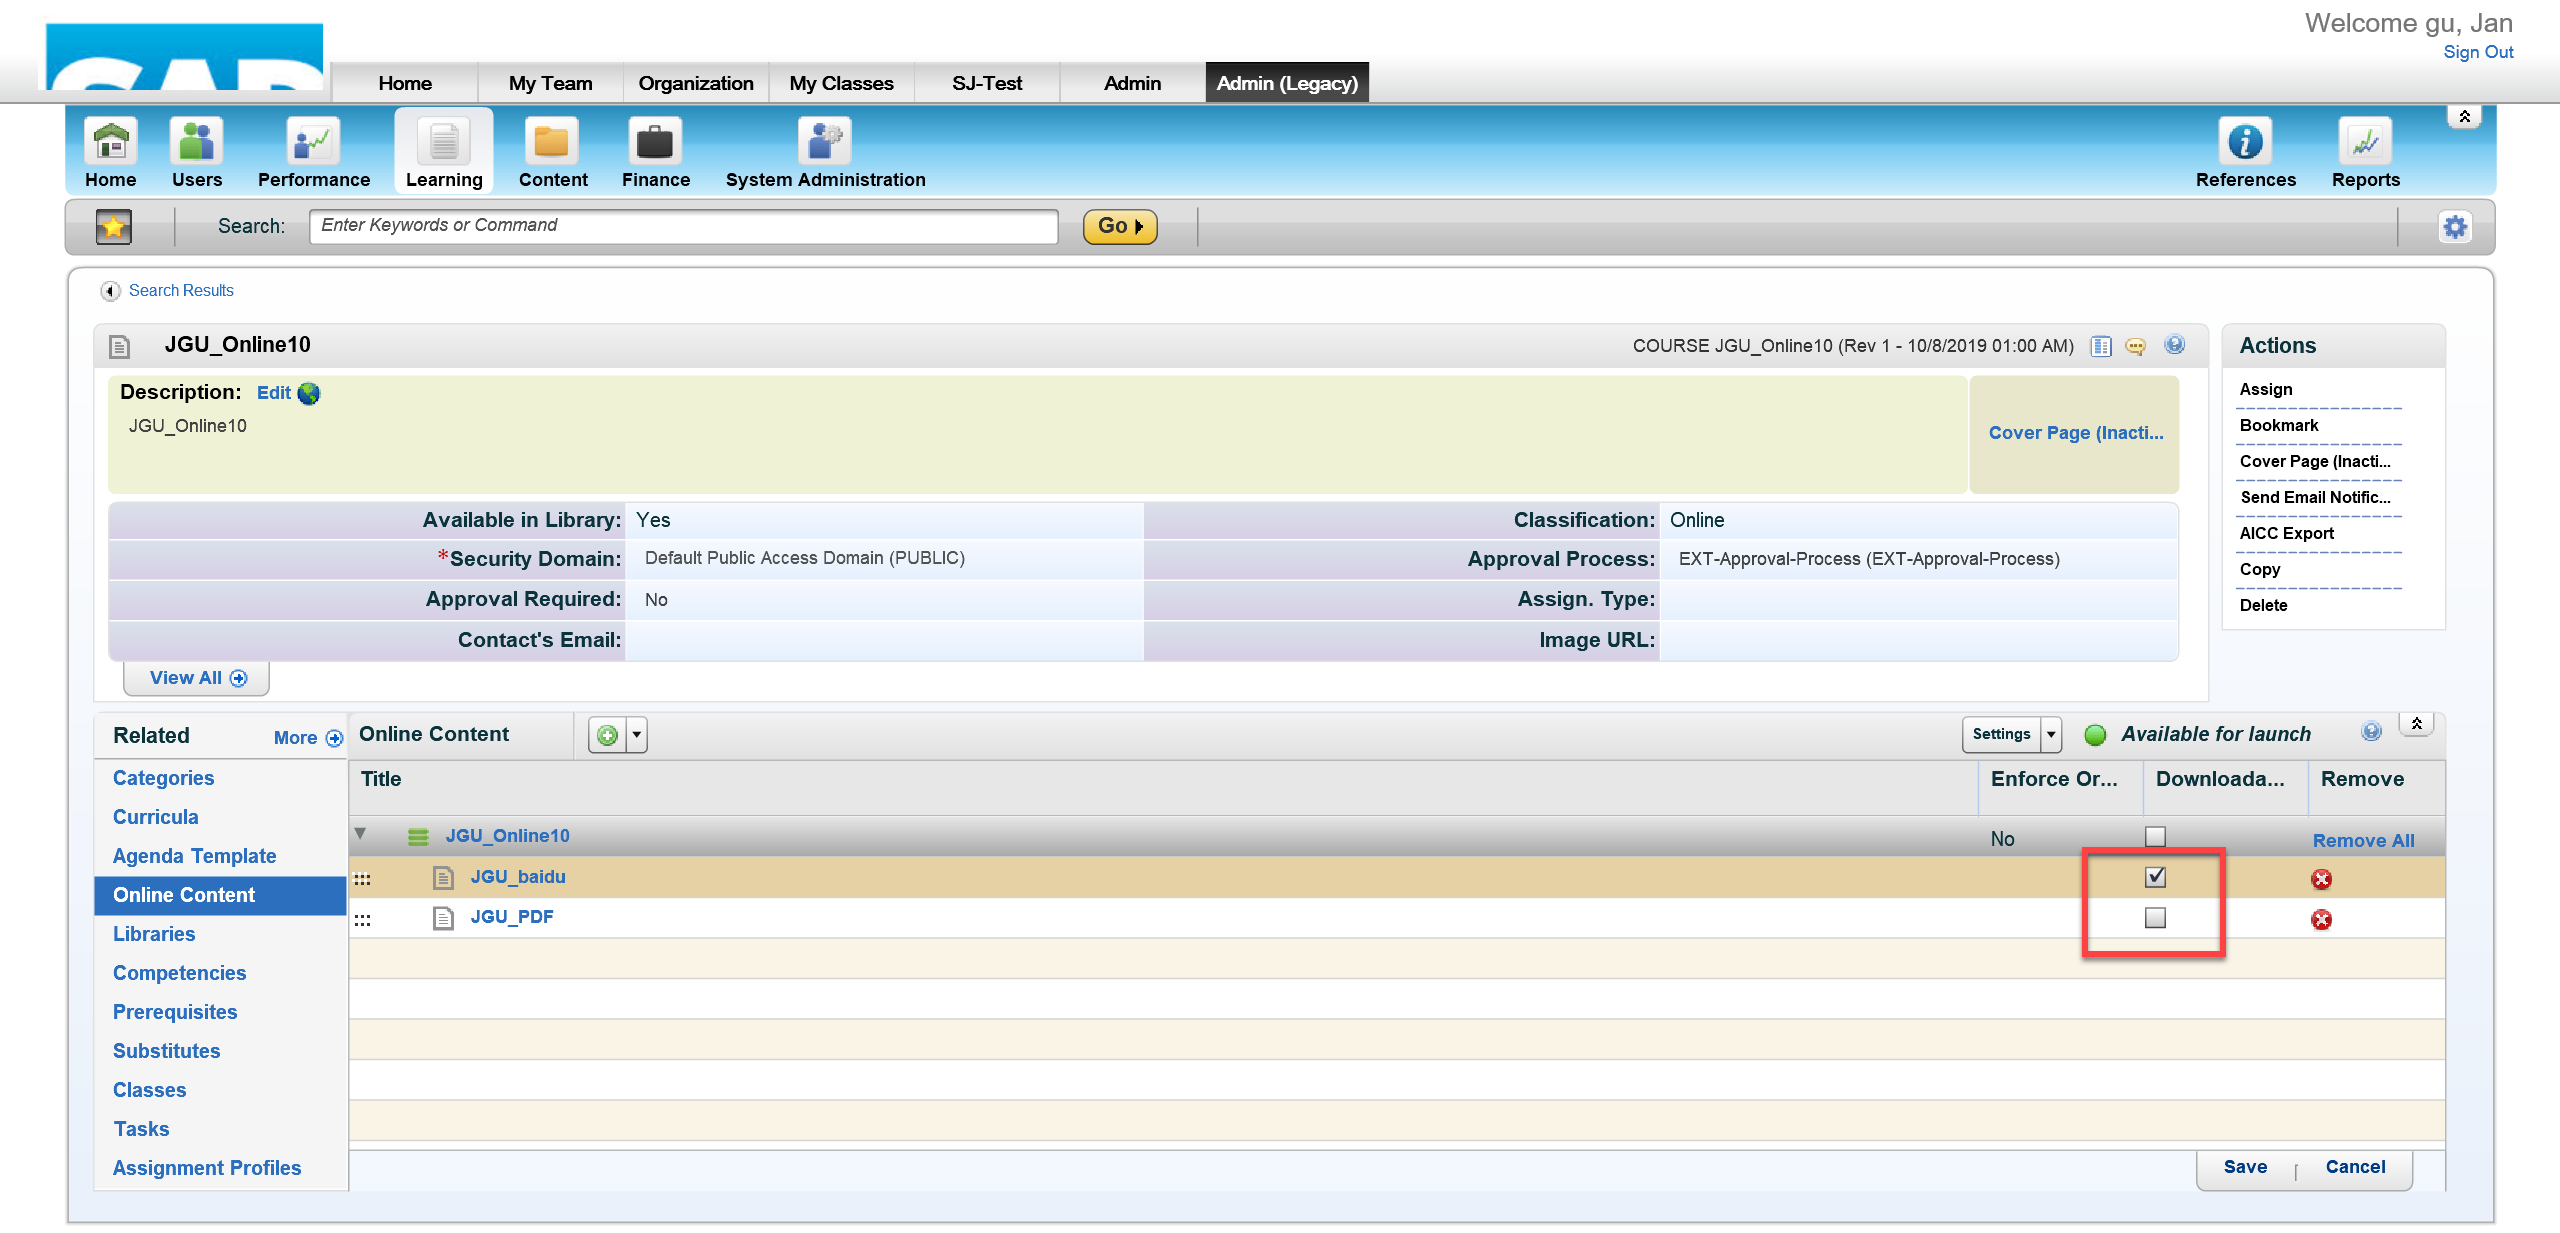Switch to the Organization tab
This screenshot has height=1233, width=2560.
pyautogui.click(x=696, y=83)
